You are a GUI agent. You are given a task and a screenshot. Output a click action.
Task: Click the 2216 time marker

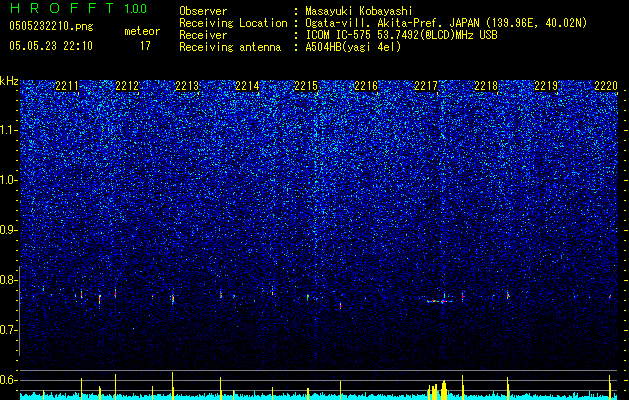point(366,86)
